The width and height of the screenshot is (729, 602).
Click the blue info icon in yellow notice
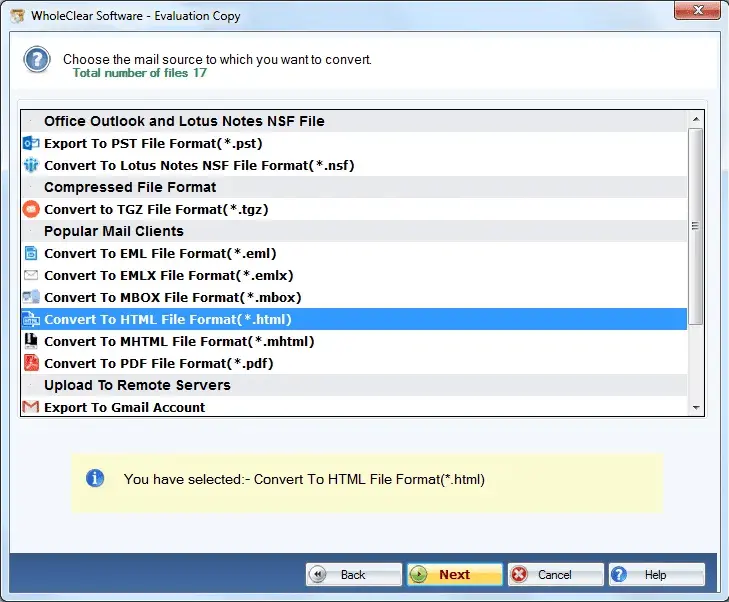click(x=95, y=478)
